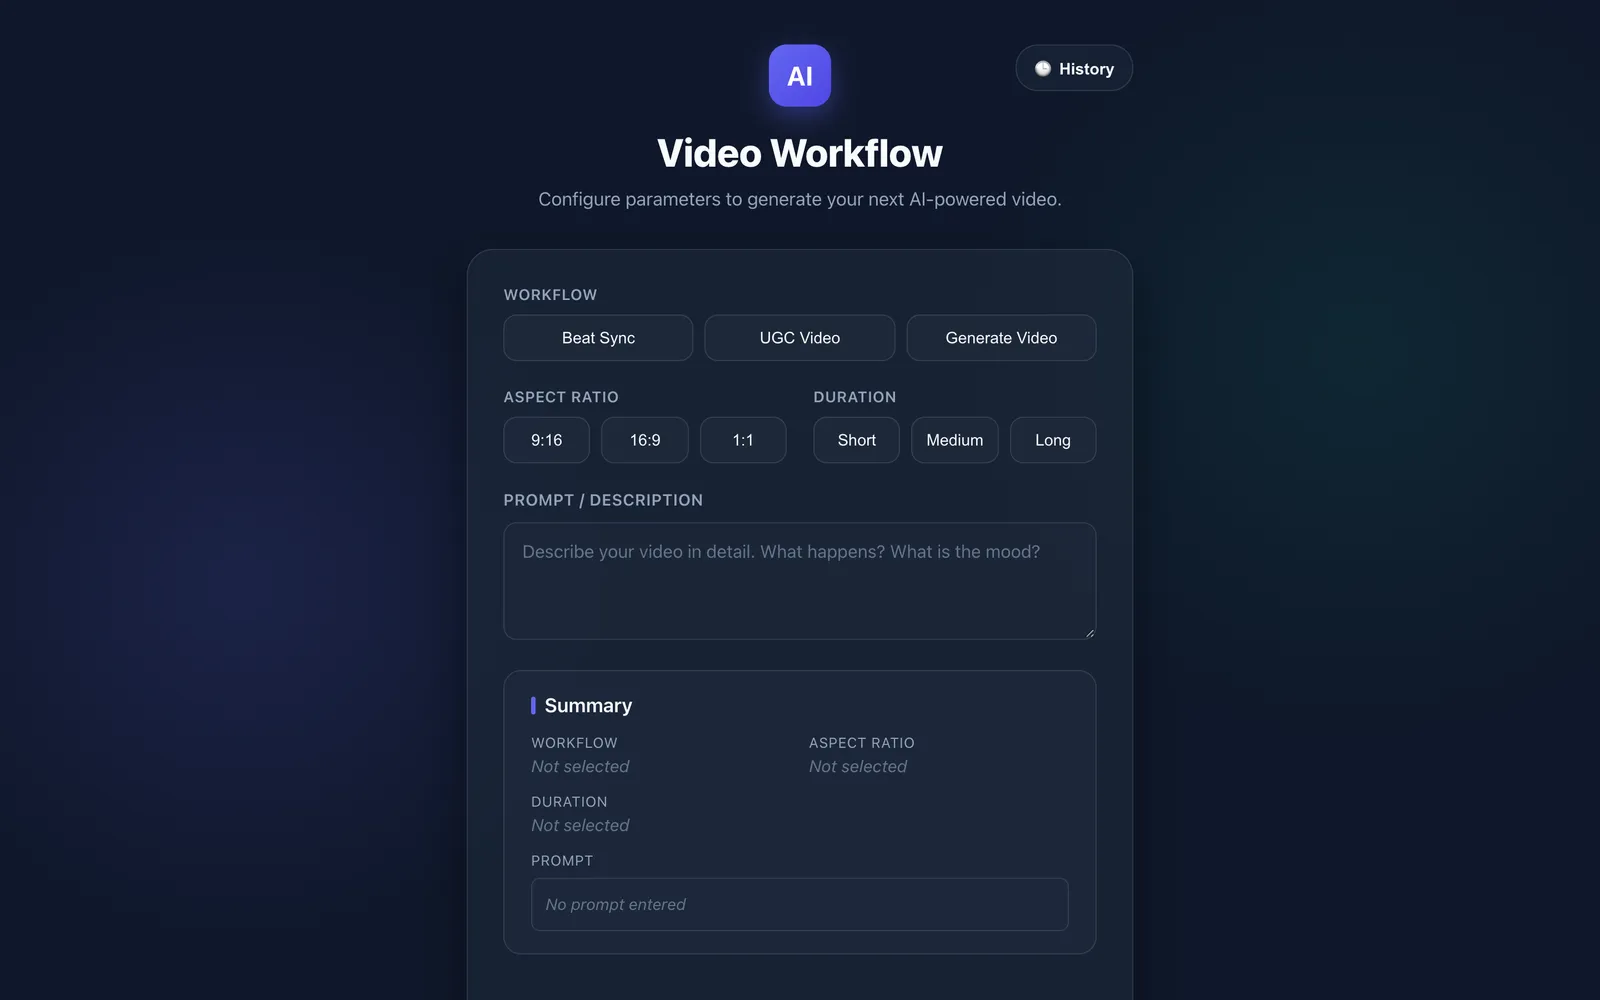Image resolution: width=1600 pixels, height=1000 pixels.
Task: Click the 'WORKFLOW' label above workflow buttons
Action: (550, 295)
